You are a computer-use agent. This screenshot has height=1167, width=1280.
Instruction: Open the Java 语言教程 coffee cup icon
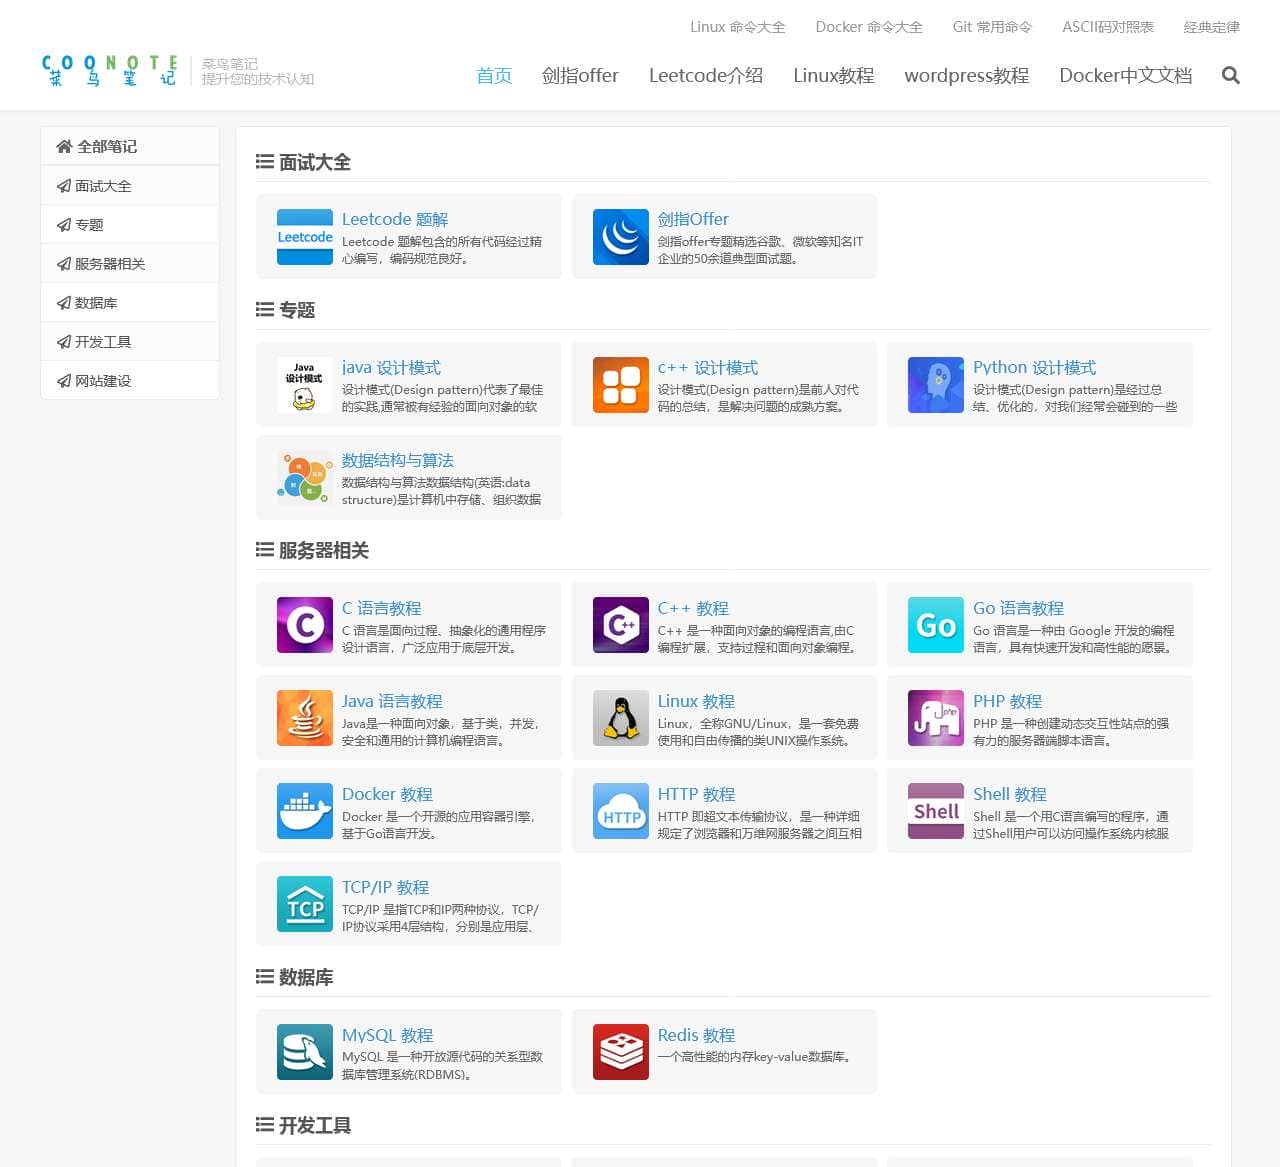(x=305, y=718)
